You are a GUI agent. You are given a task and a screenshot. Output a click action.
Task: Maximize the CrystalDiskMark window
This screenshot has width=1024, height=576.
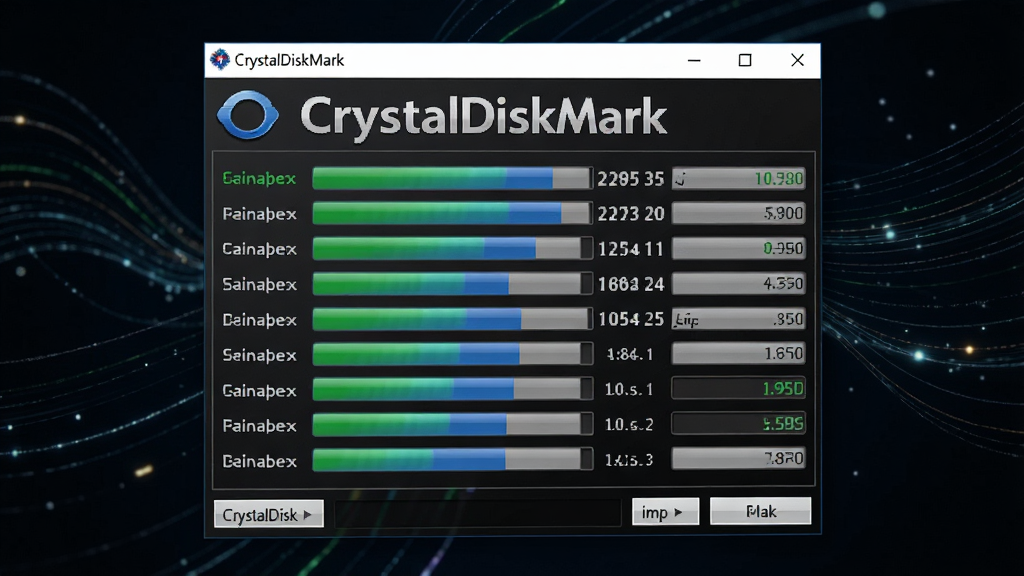point(744,60)
